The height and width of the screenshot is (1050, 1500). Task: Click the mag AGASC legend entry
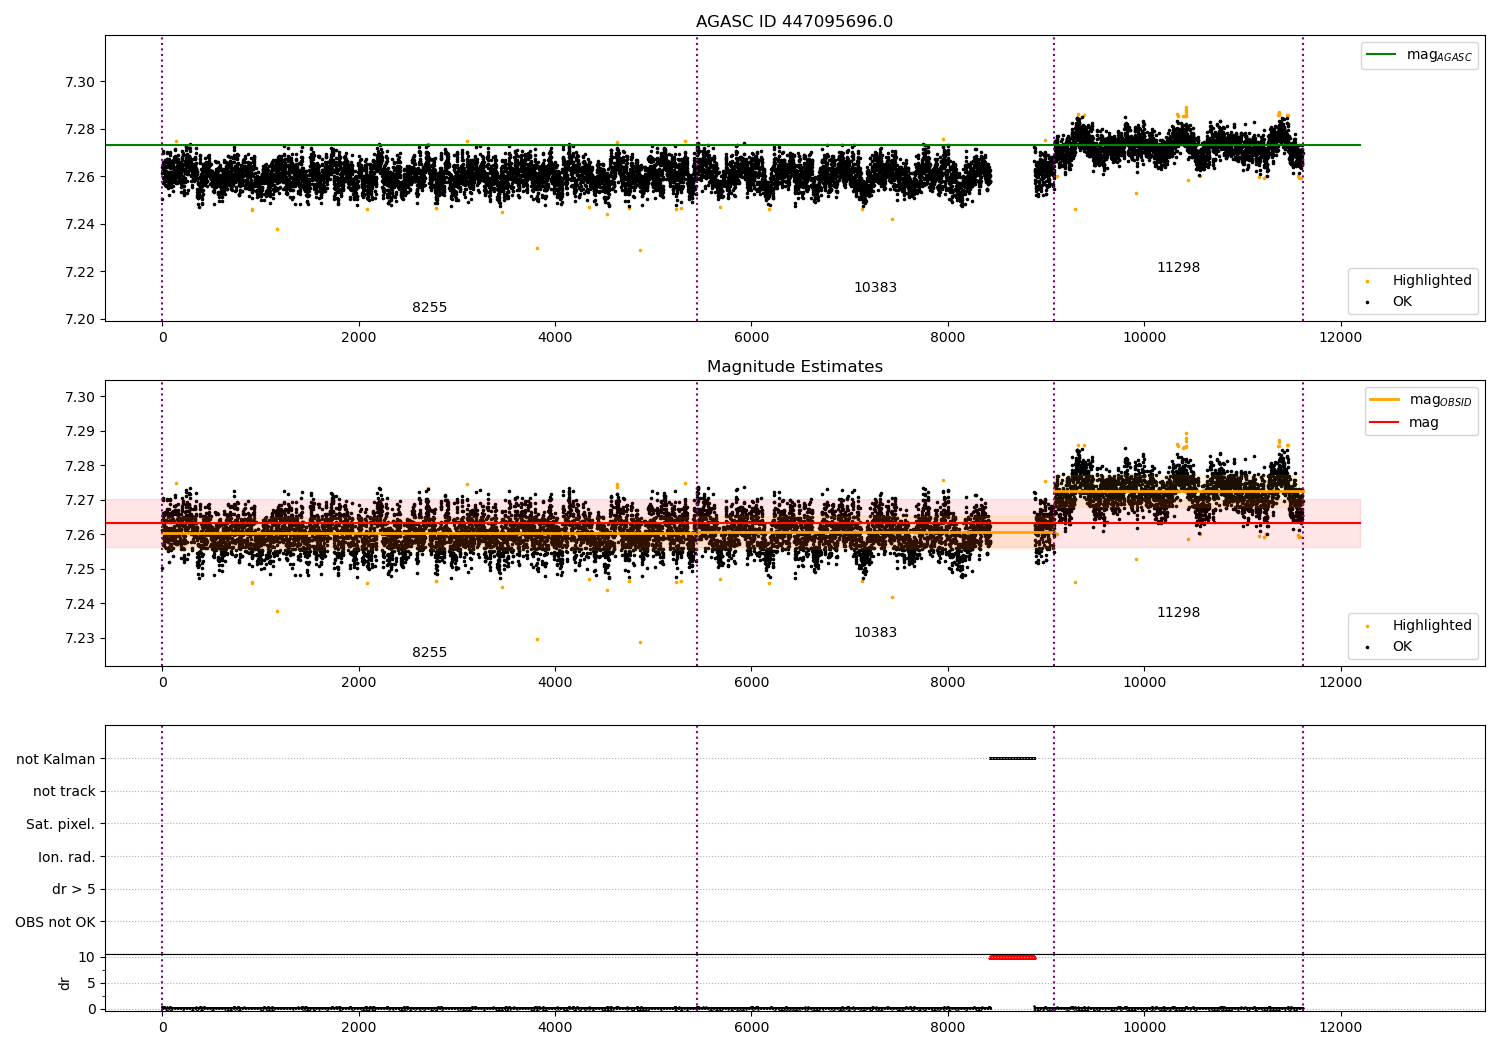pos(1419,55)
